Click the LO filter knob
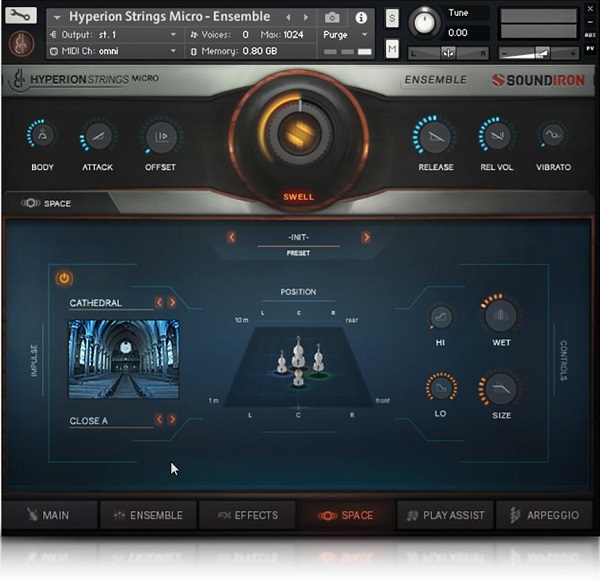The width and height of the screenshot is (600, 581). tap(441, 387)
